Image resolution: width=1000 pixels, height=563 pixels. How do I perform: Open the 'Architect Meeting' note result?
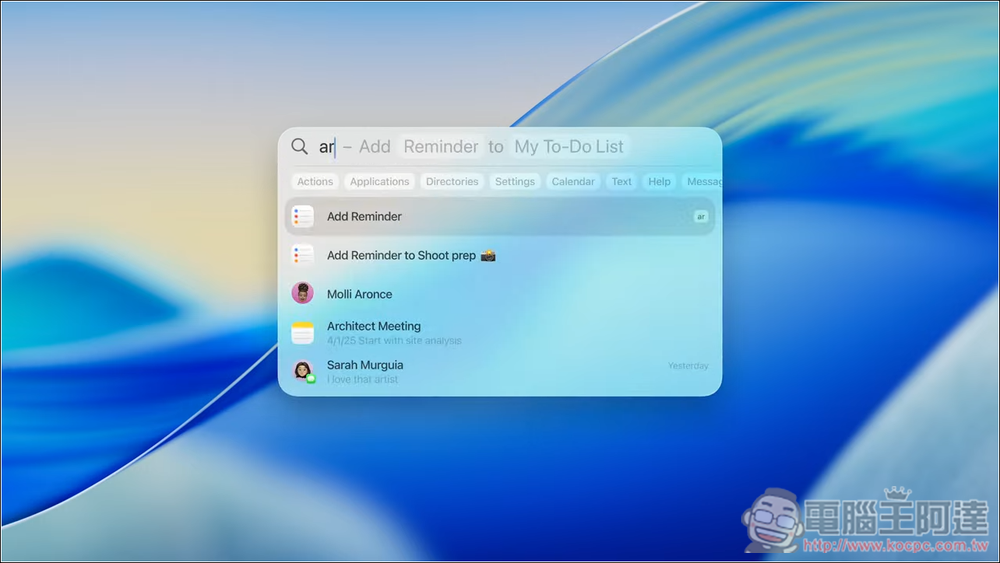pos(500,333)
